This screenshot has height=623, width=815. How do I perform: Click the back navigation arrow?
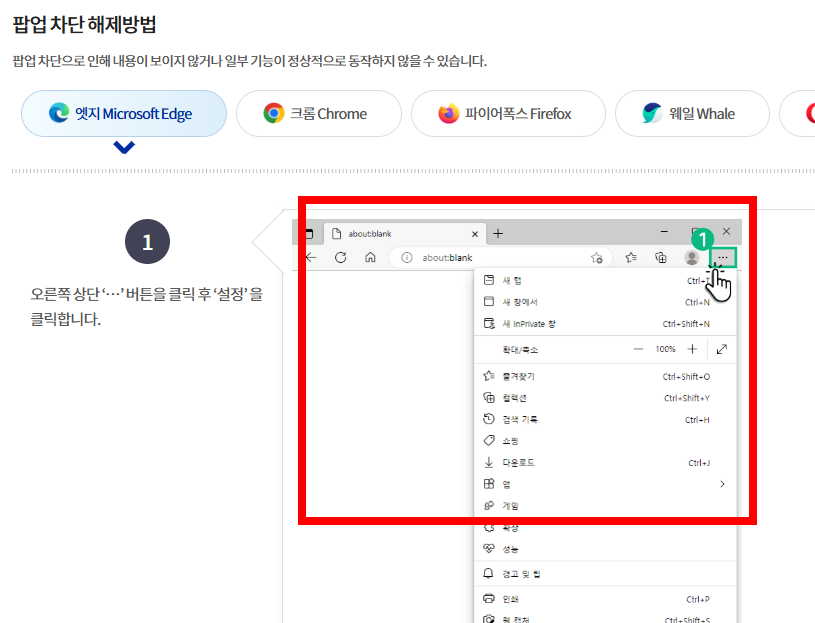(312, 257)
